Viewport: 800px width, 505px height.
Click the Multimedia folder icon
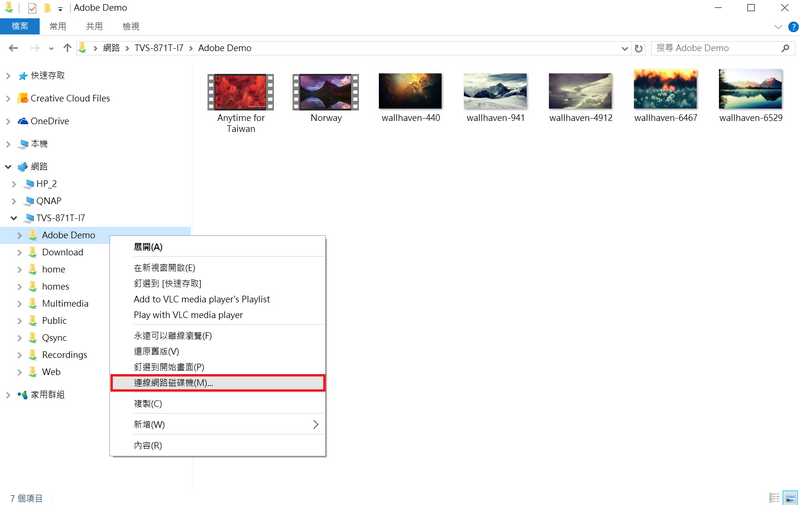[33, 304]
